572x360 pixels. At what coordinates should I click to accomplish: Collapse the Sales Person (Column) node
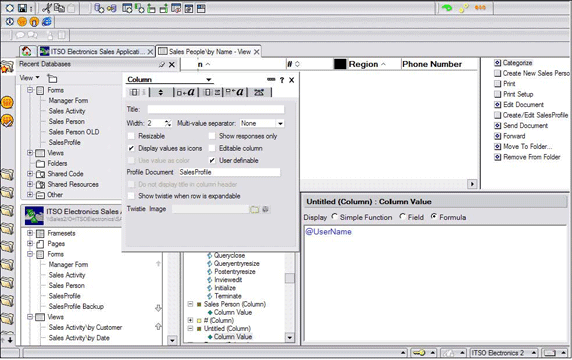point(190,304)
